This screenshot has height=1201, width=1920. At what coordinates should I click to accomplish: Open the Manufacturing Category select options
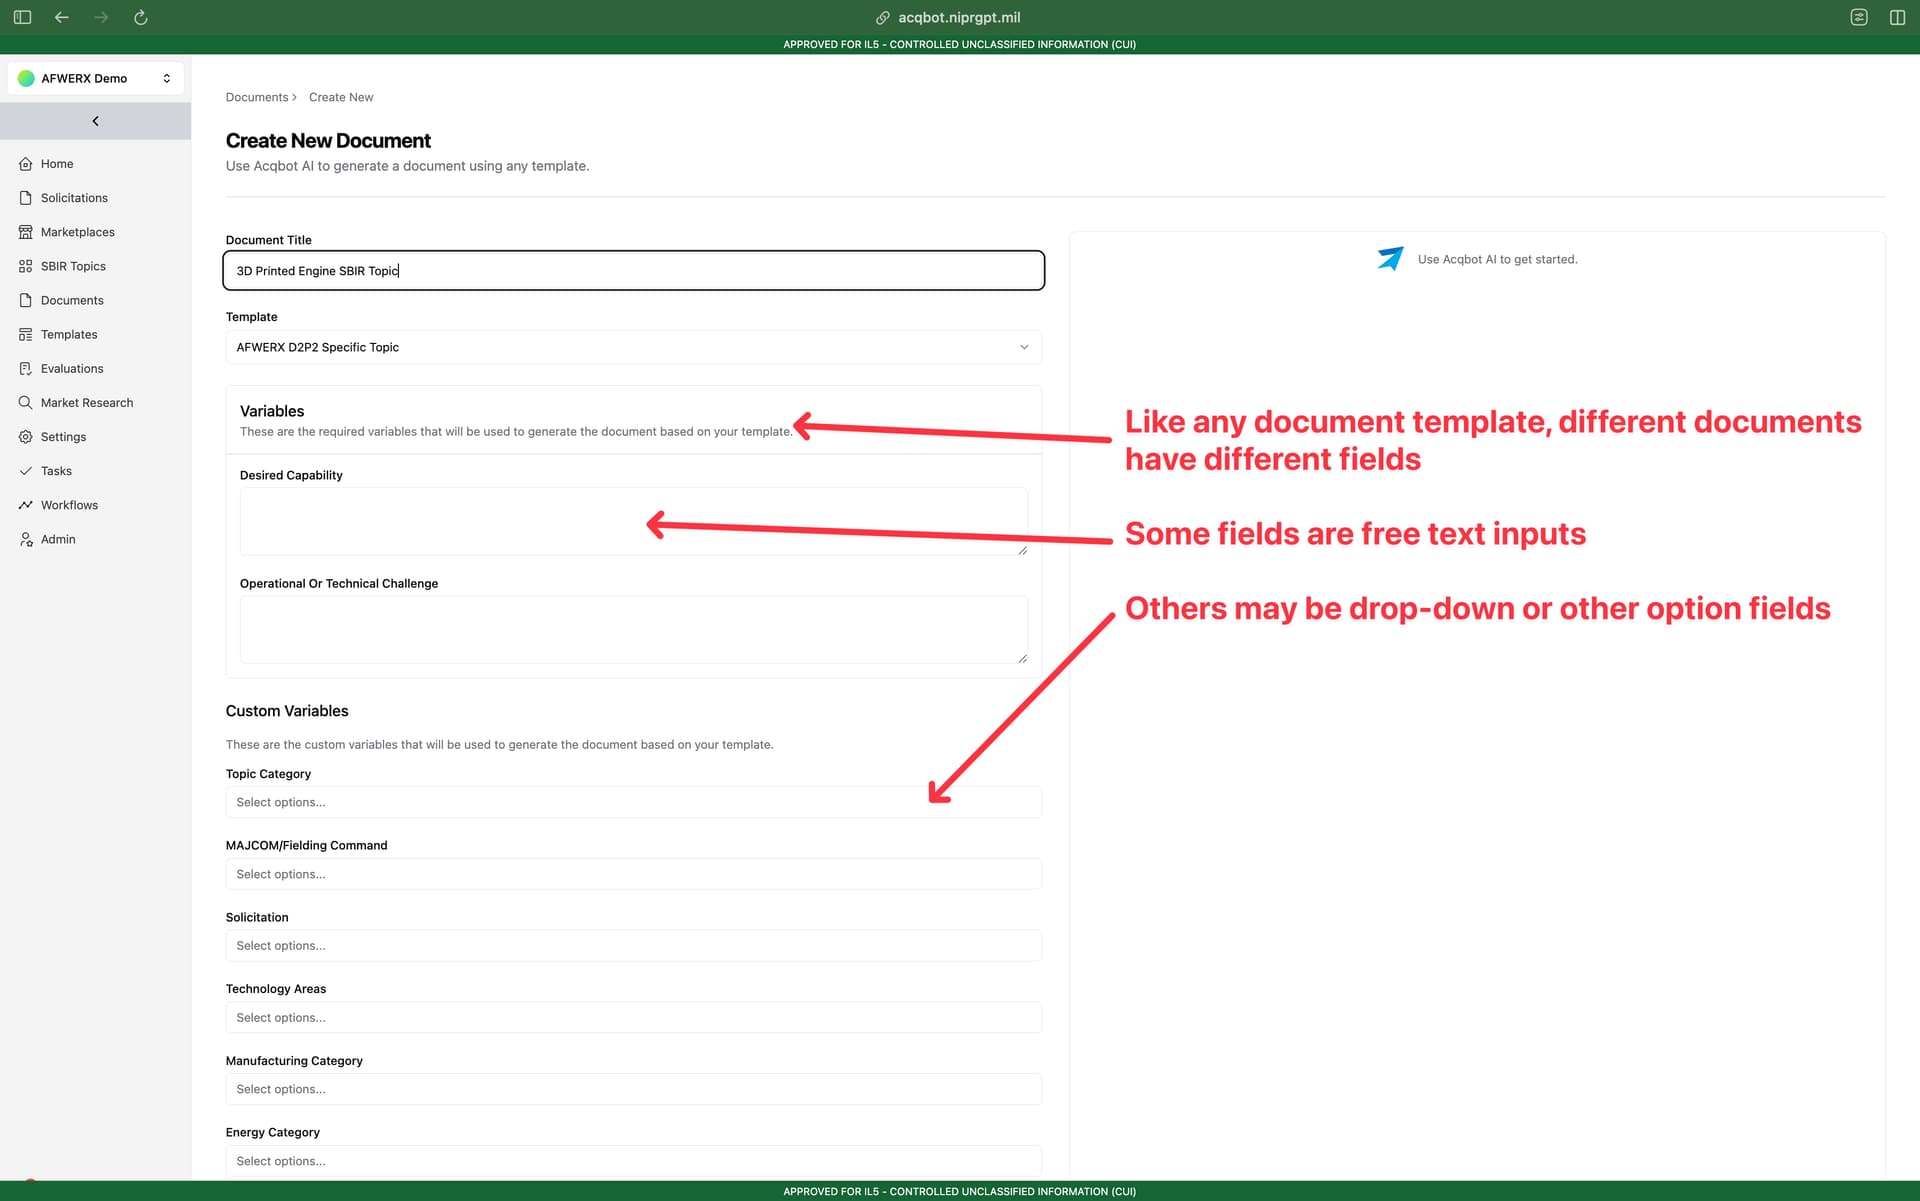coord(633,1089)
